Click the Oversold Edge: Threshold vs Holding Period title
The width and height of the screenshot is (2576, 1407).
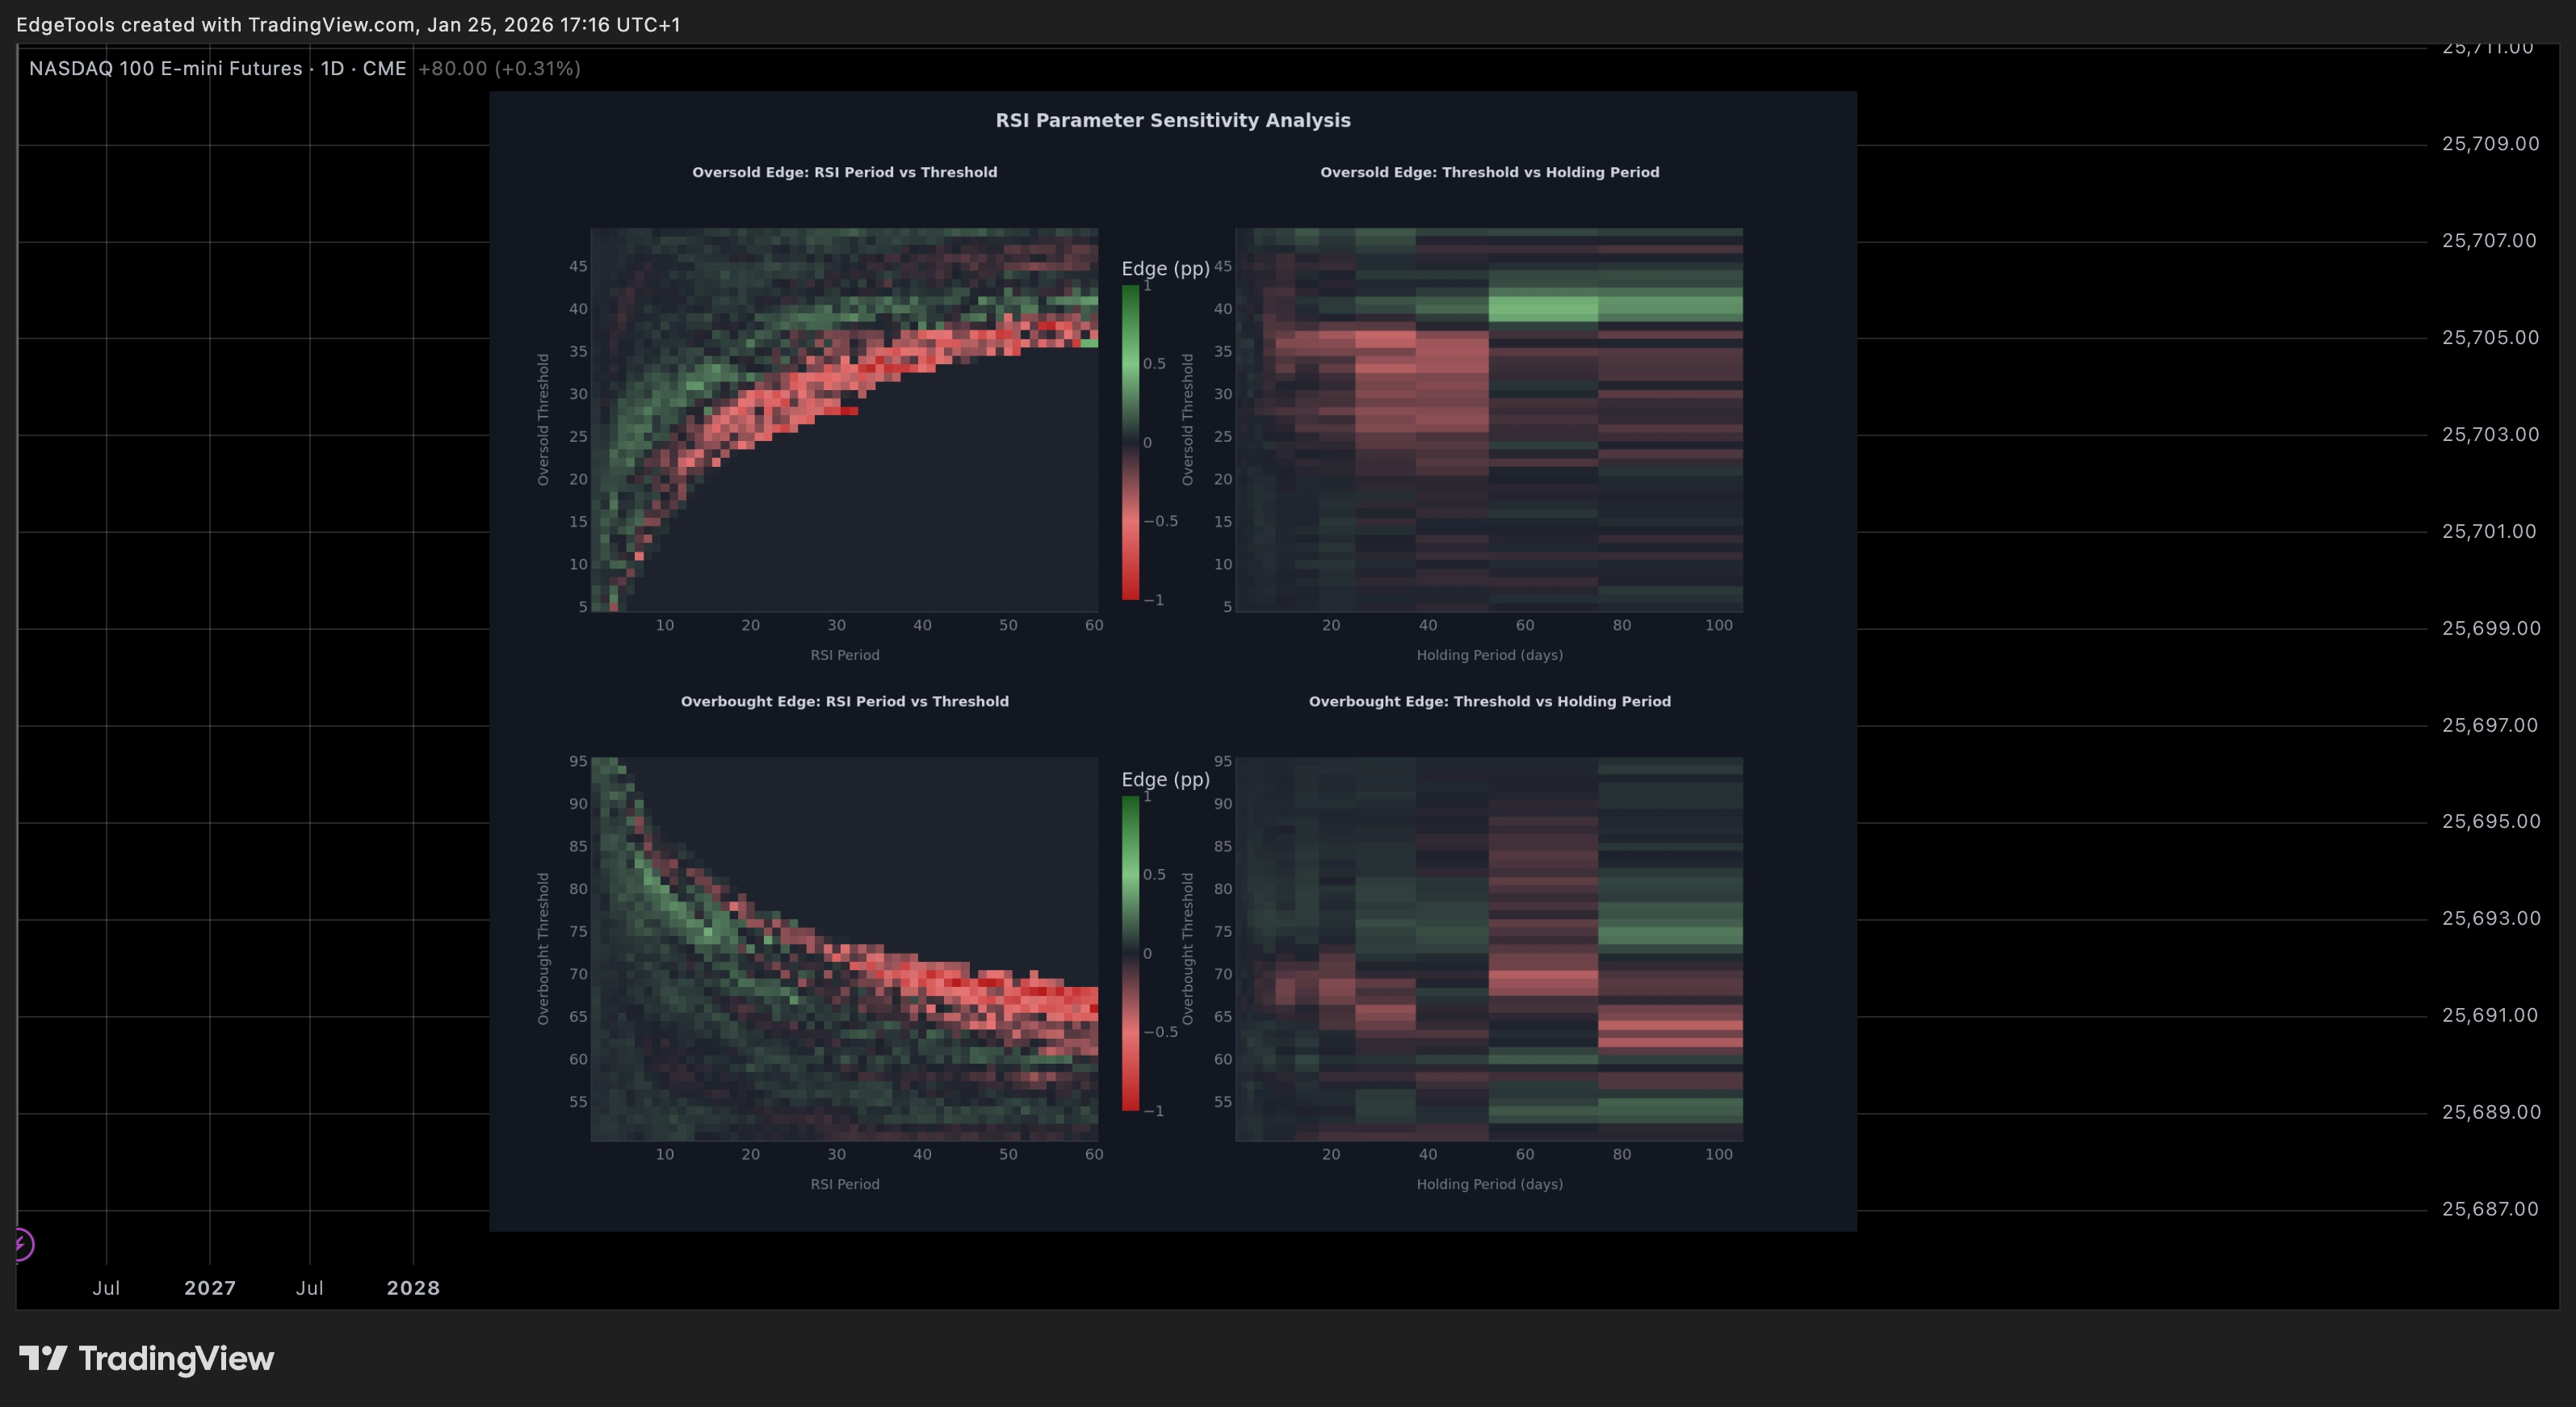pyautogui.click(x=1490, y=172)
